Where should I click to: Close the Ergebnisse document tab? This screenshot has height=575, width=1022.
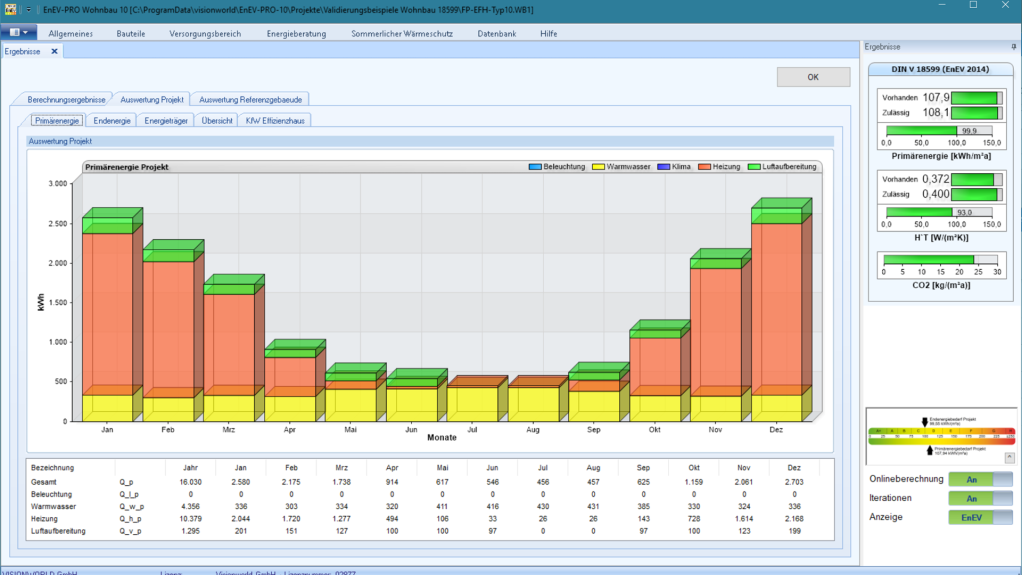point(54,51)
